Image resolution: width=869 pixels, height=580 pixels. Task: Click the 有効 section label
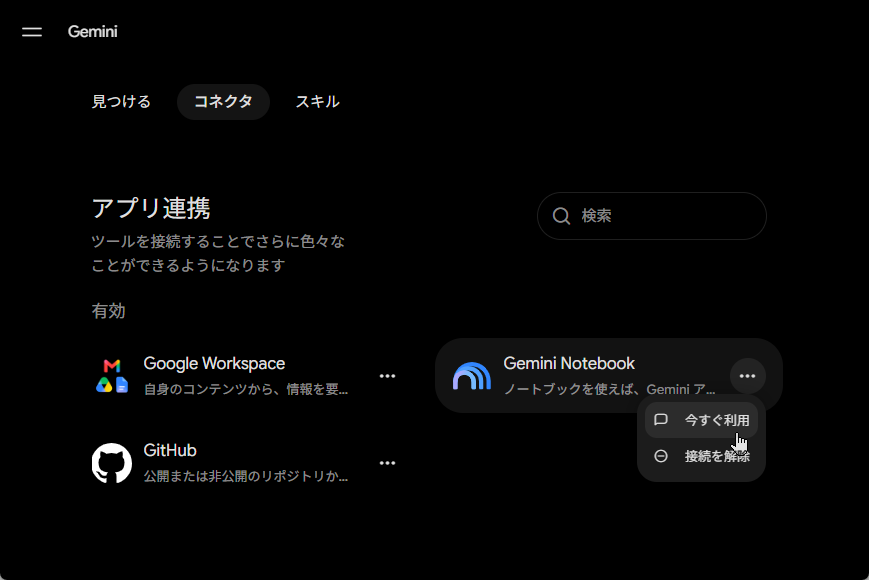(x=109, y=311)
